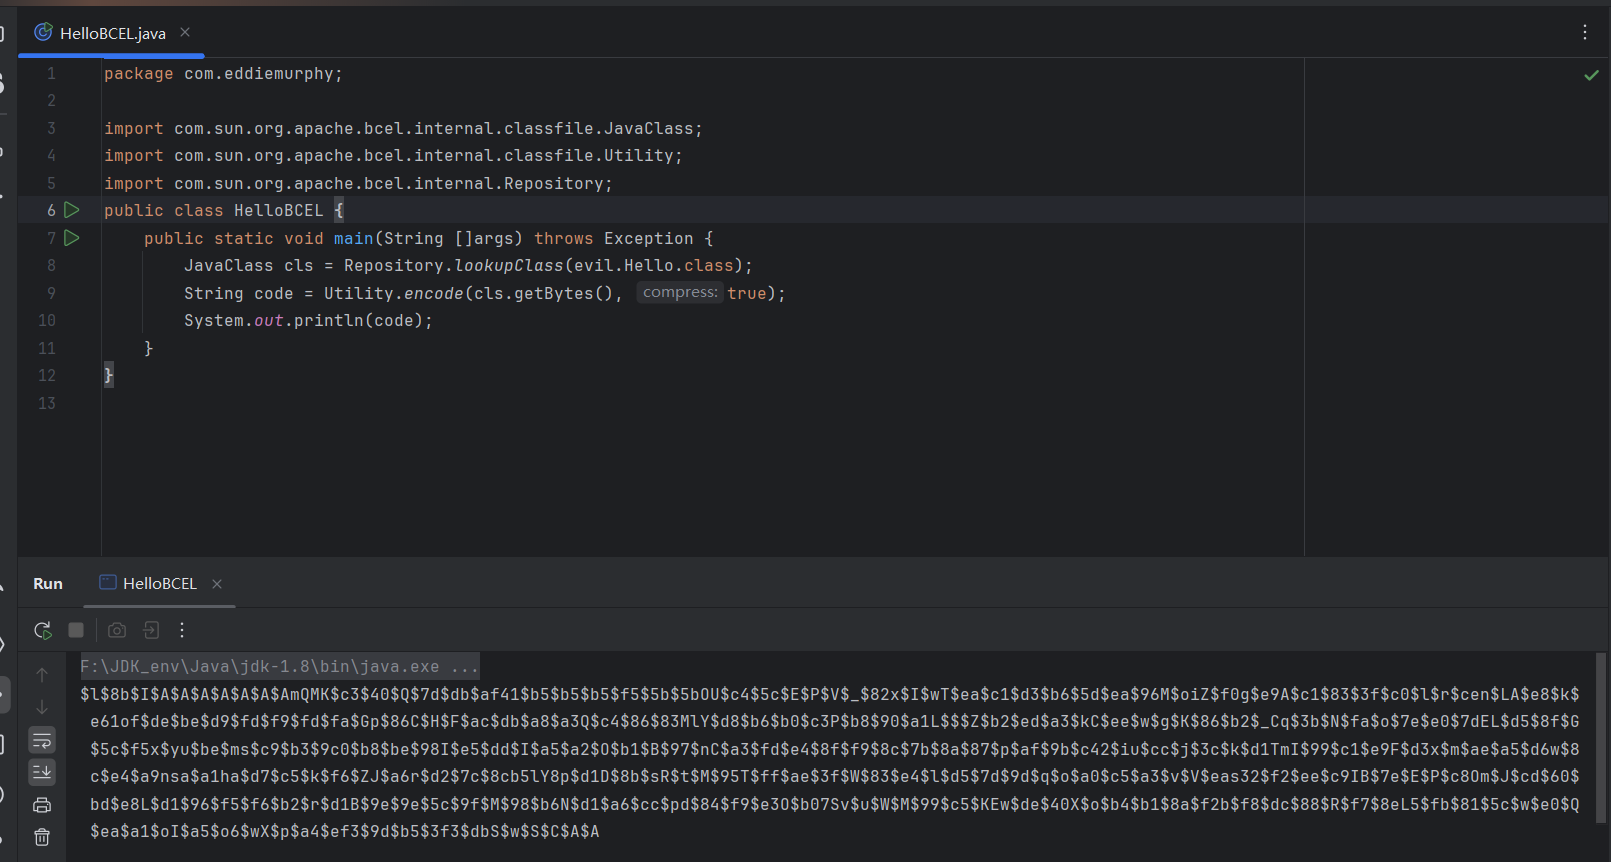Print the console output
1611x862 pixels.
pyautogui.click(x=42, y=805)
